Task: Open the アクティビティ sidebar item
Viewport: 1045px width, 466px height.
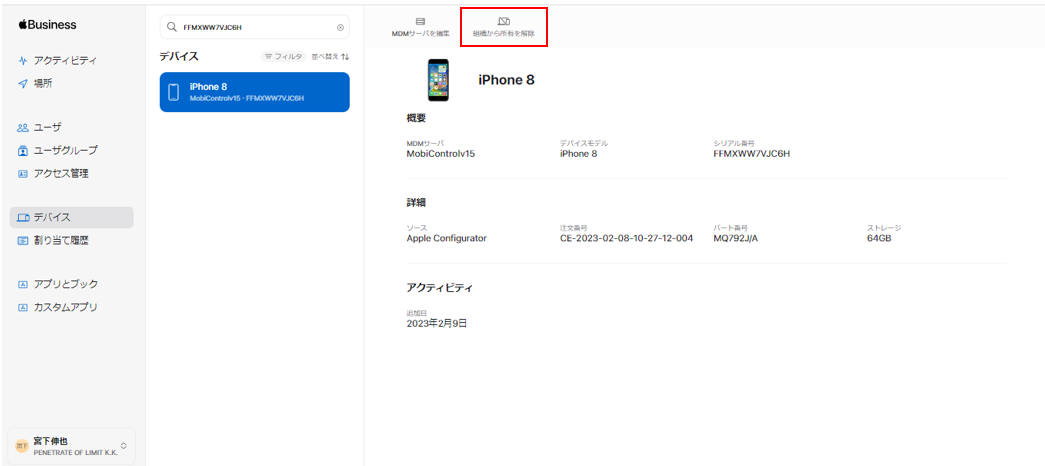Action: [x=57, y=61]
